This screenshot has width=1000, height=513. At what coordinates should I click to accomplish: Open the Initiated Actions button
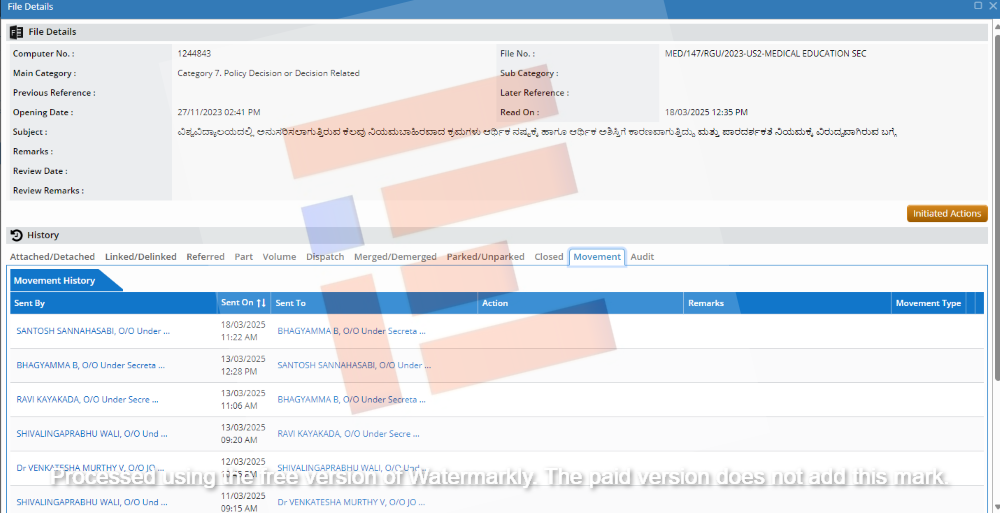coord(946,213)
